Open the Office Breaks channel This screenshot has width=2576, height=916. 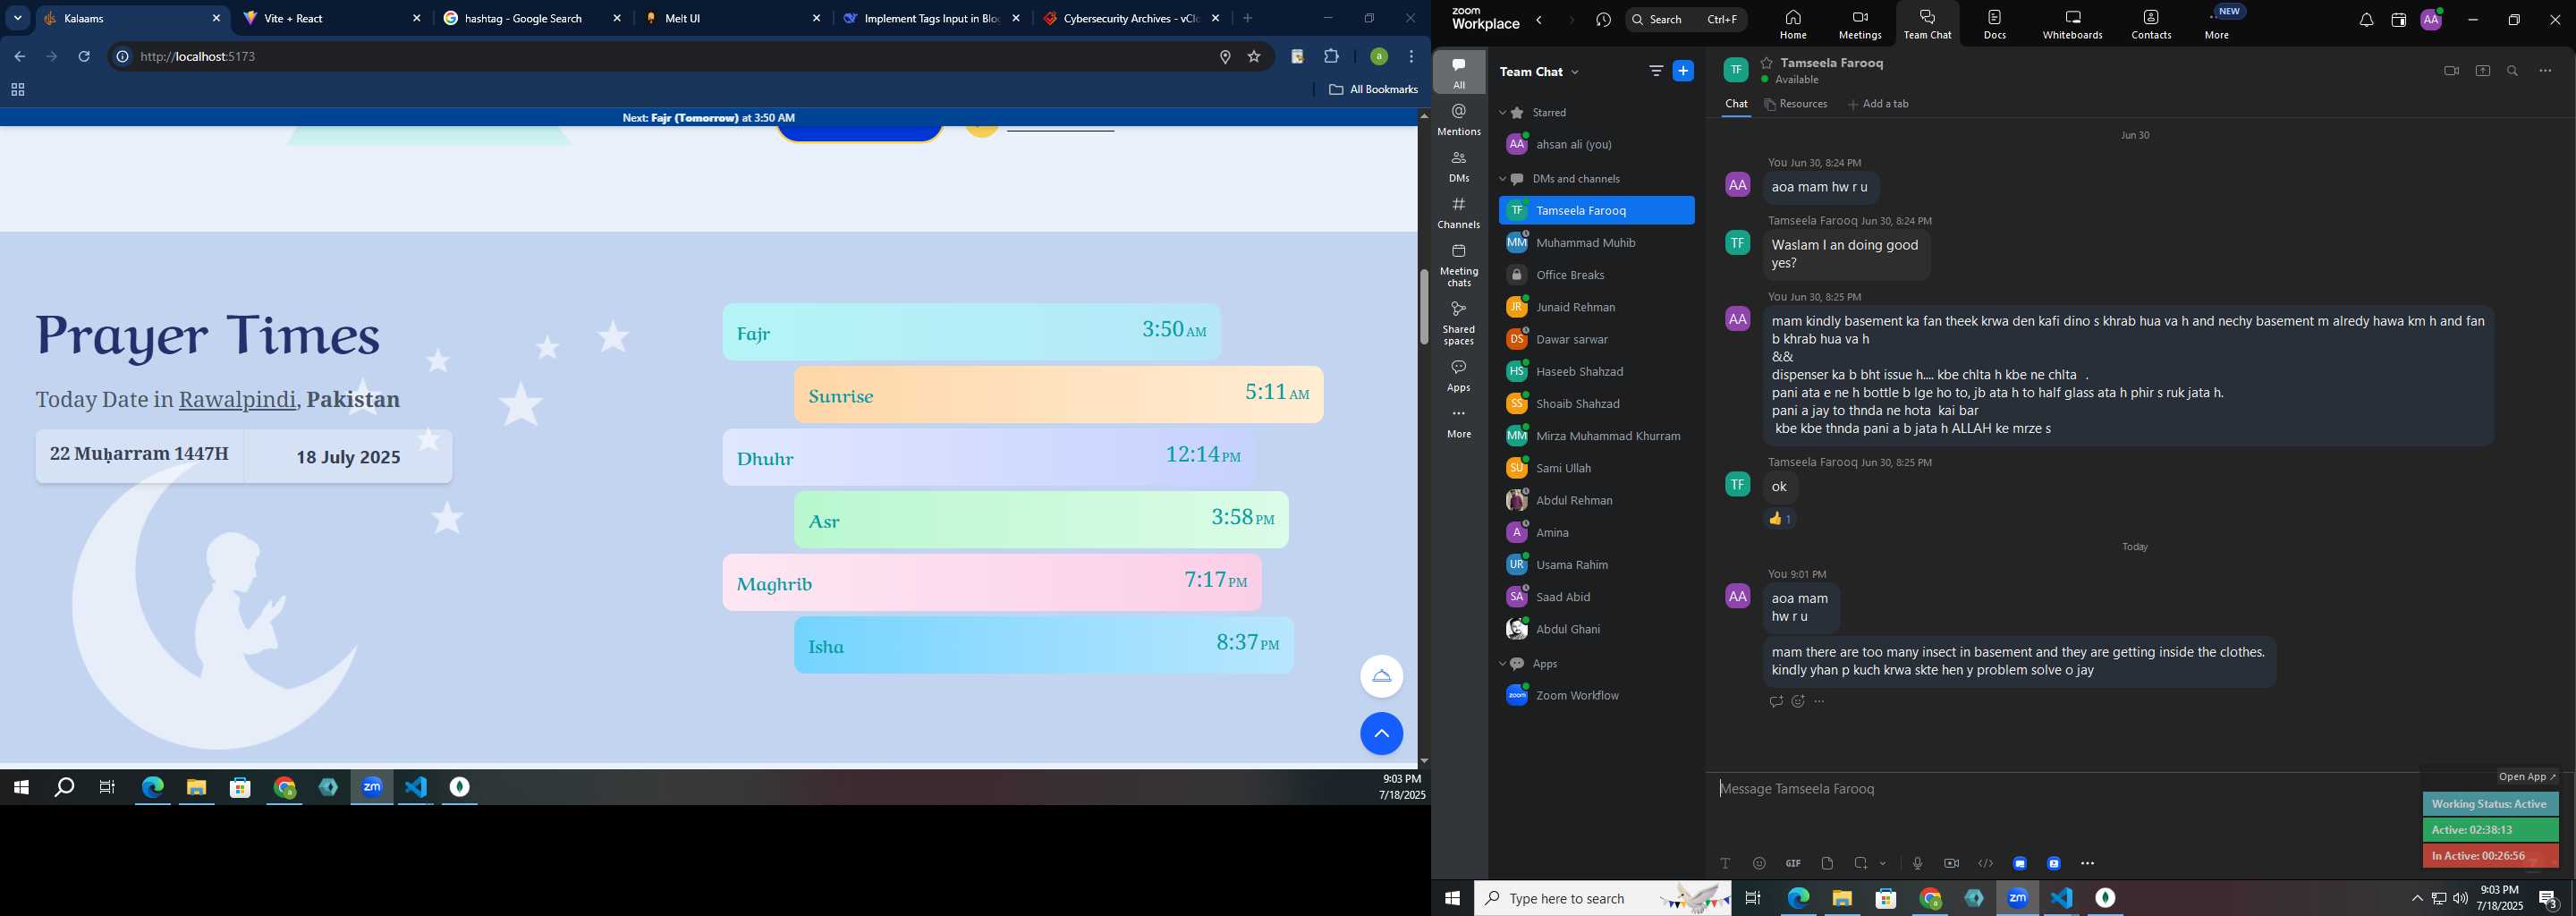[1596, 275]
